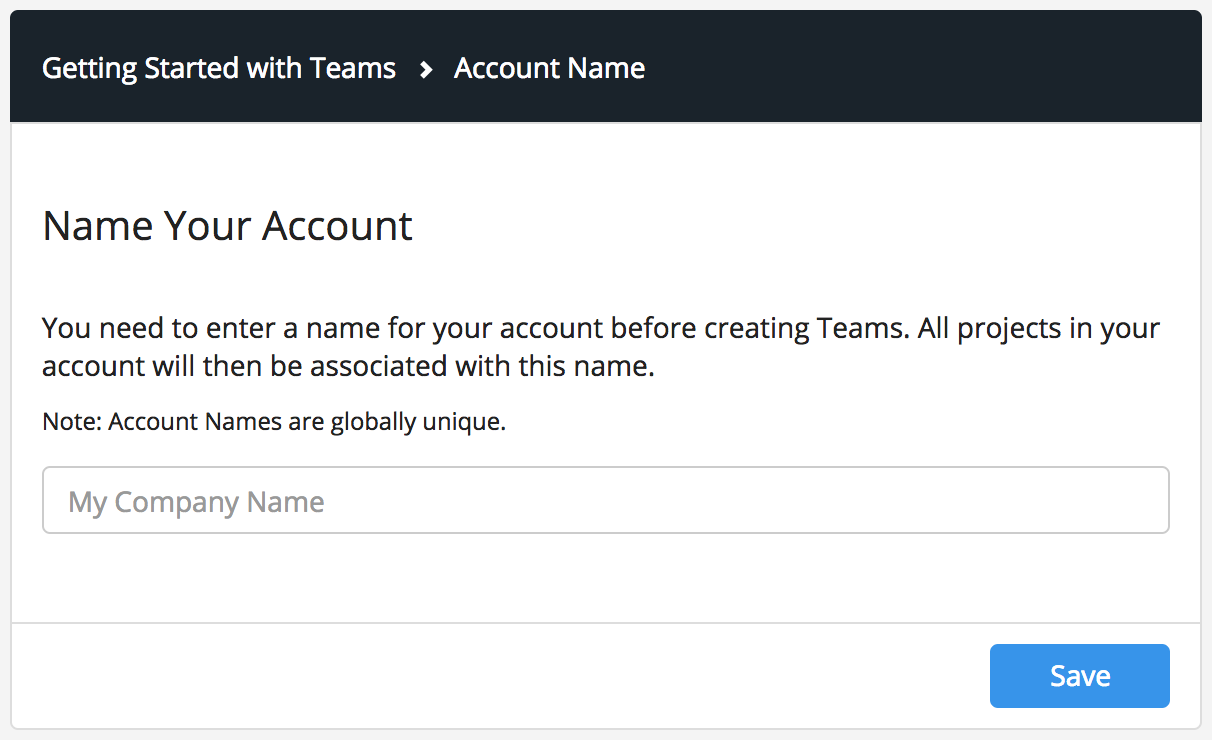Click the 'My Company Name' placeholder text
The height and width of the screenshot is (740, 1212).
196,500
